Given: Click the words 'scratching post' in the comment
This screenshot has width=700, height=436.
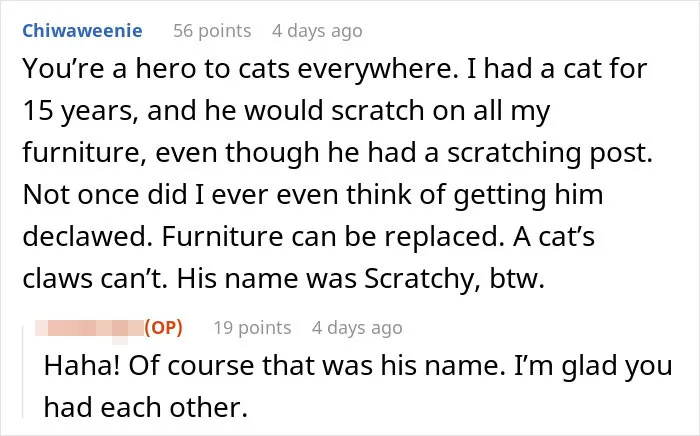Looking at the screenshot, I should click(x=550, y=153).
